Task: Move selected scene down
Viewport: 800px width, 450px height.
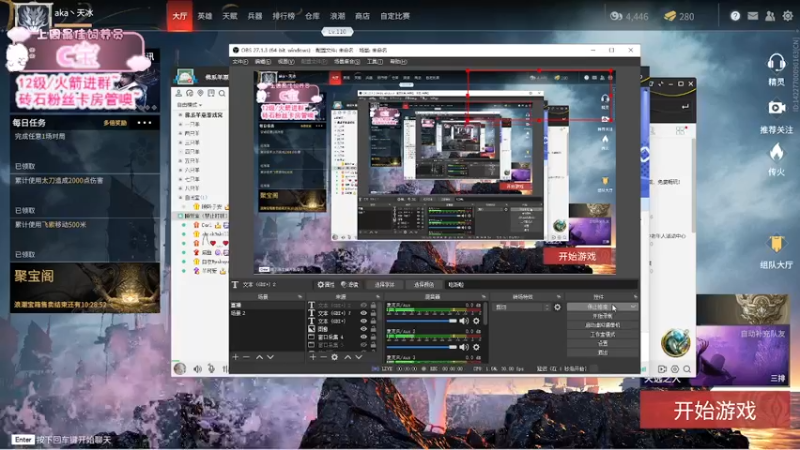Action: pos(270,357)
